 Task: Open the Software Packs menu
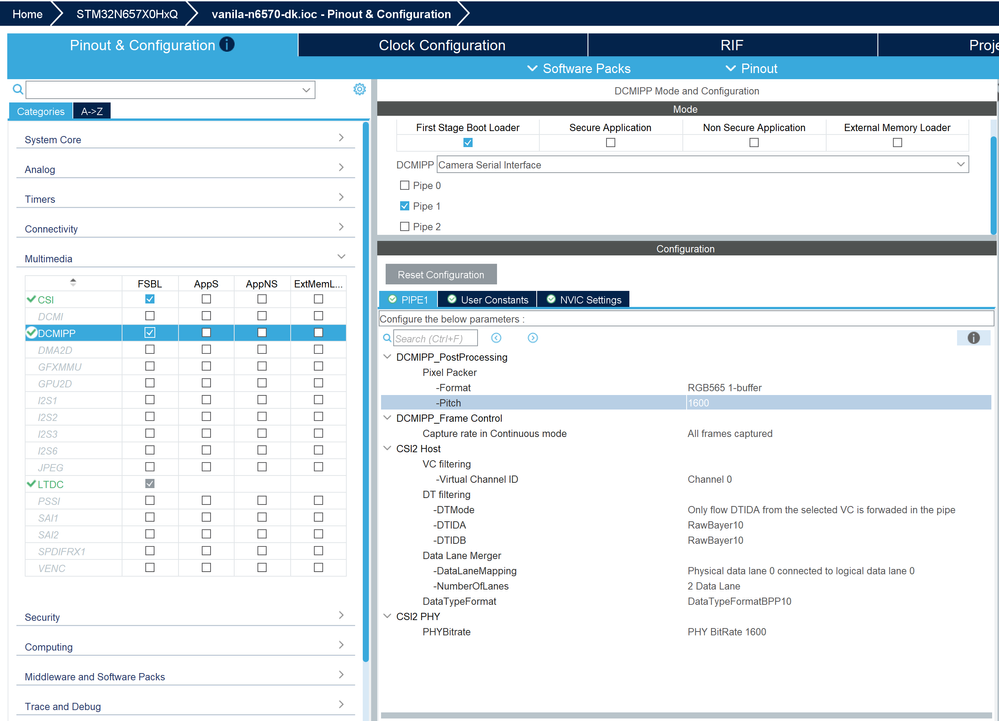coord(578,68)
